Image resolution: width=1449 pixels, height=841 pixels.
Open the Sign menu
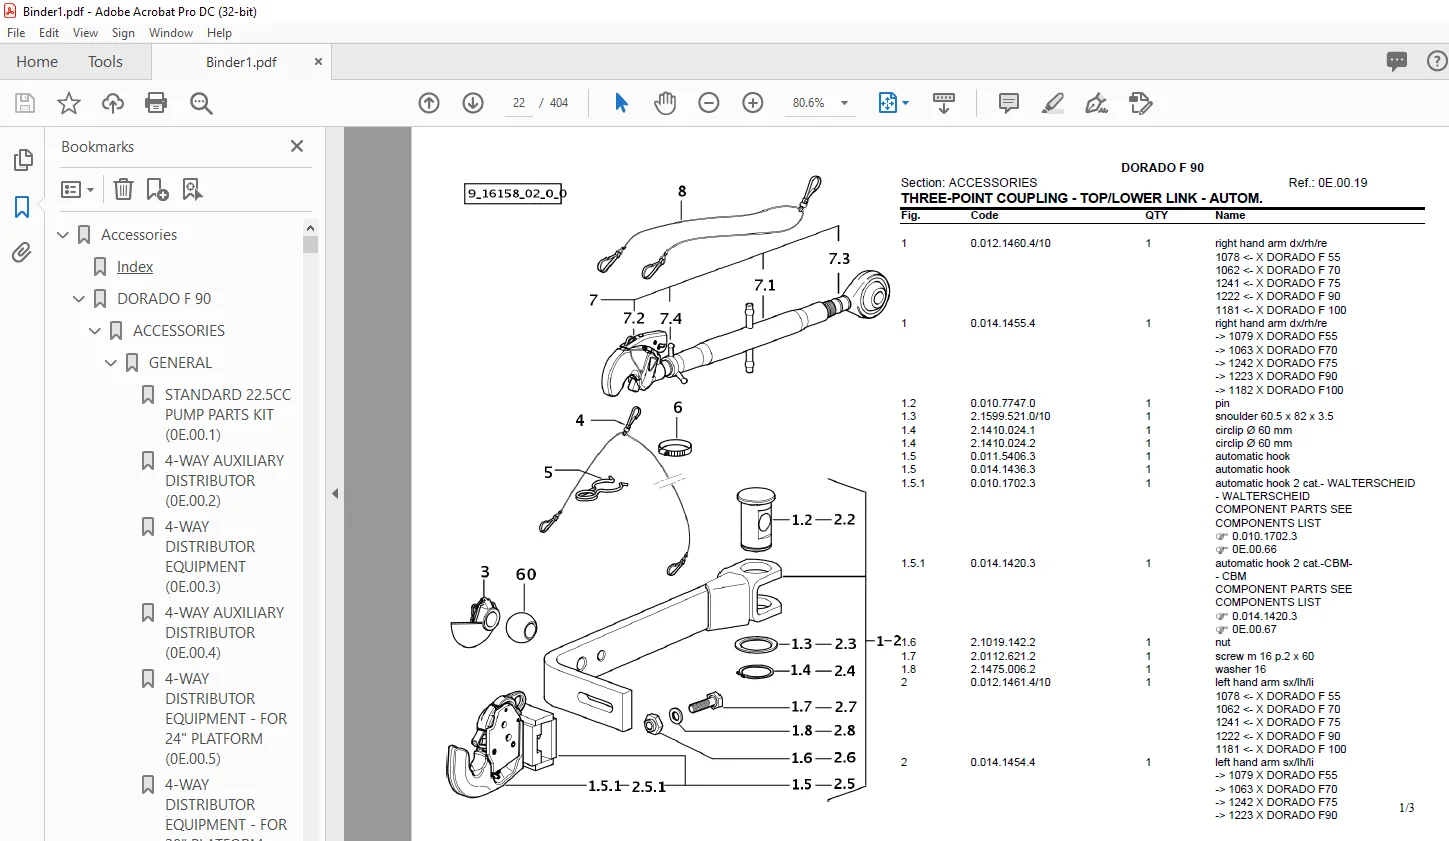(123, 33)
